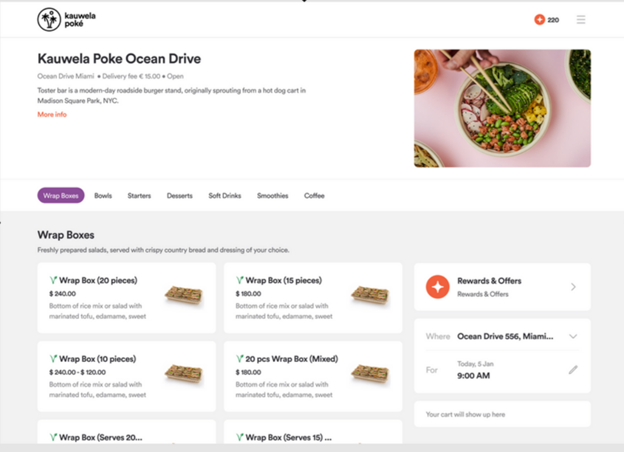Click the Kauwela Poké palm logo

point(48,19)
